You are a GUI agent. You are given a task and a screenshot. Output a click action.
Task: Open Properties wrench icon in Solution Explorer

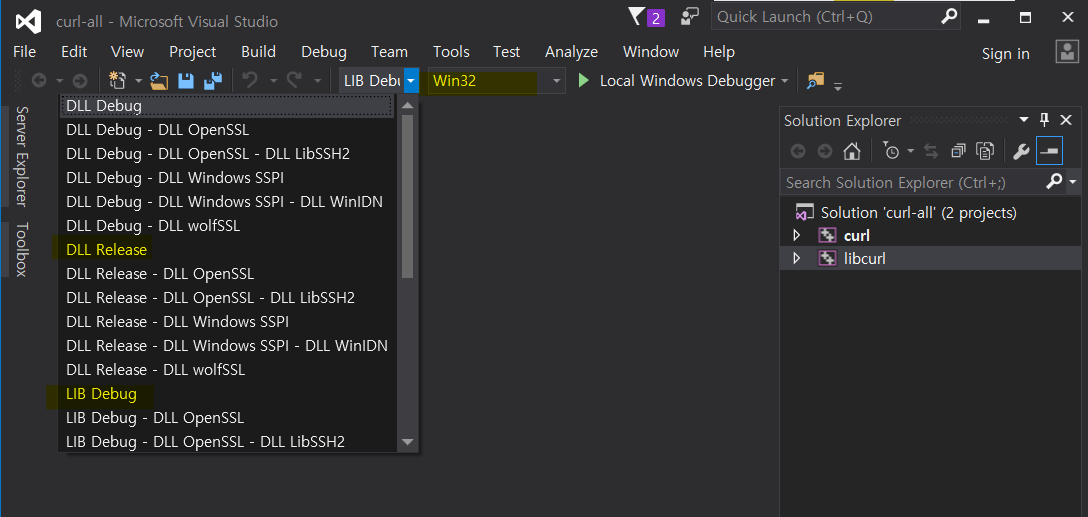click(1021, 151)
